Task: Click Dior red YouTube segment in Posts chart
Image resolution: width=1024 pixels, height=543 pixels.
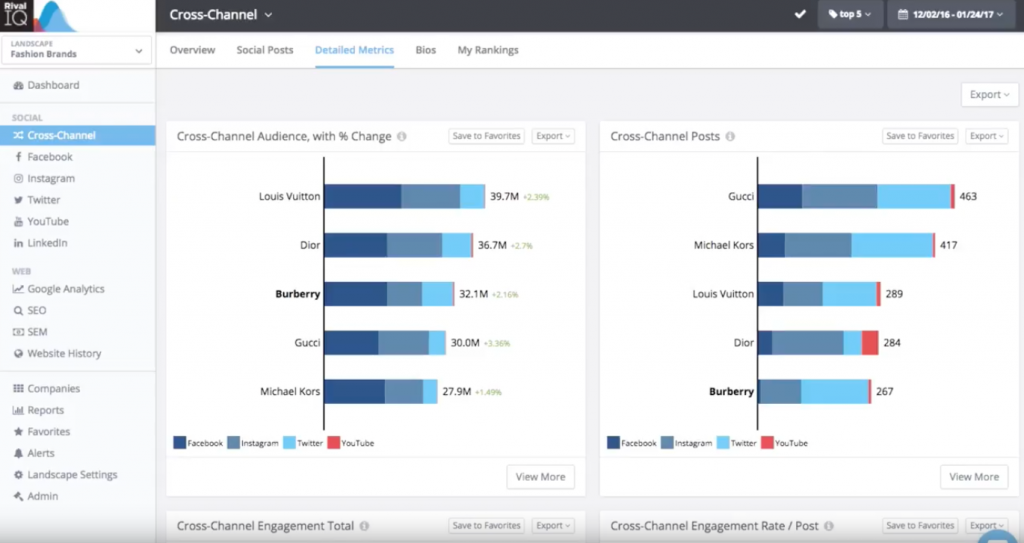Action: coord(870,343)
